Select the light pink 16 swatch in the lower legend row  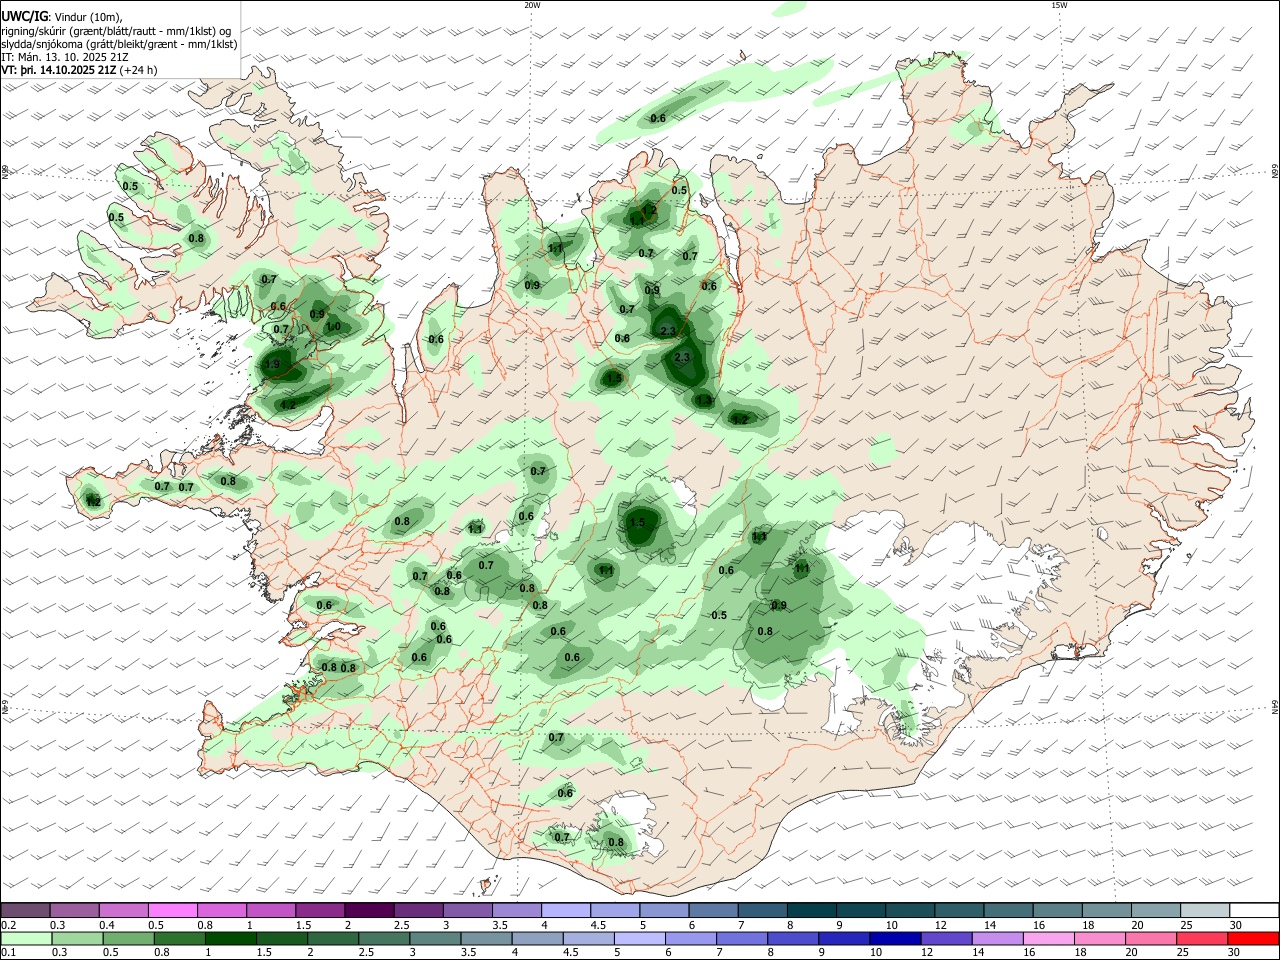(x=1049, y=939)
